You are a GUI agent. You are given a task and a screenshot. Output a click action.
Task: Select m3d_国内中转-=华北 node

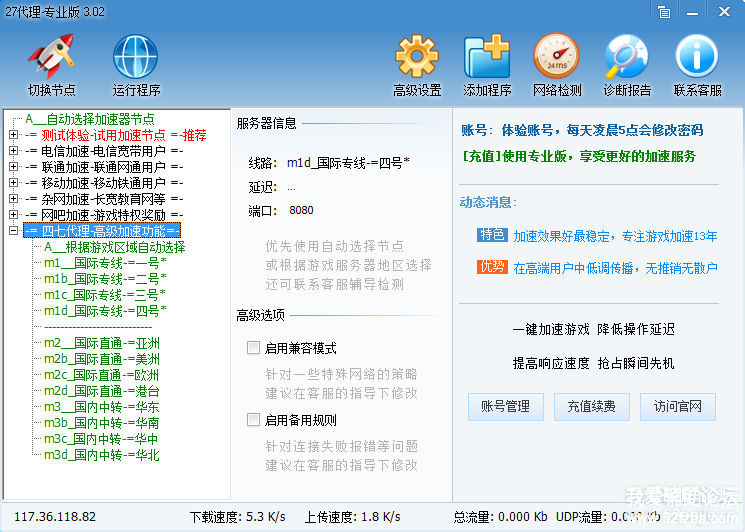point(102,455)
